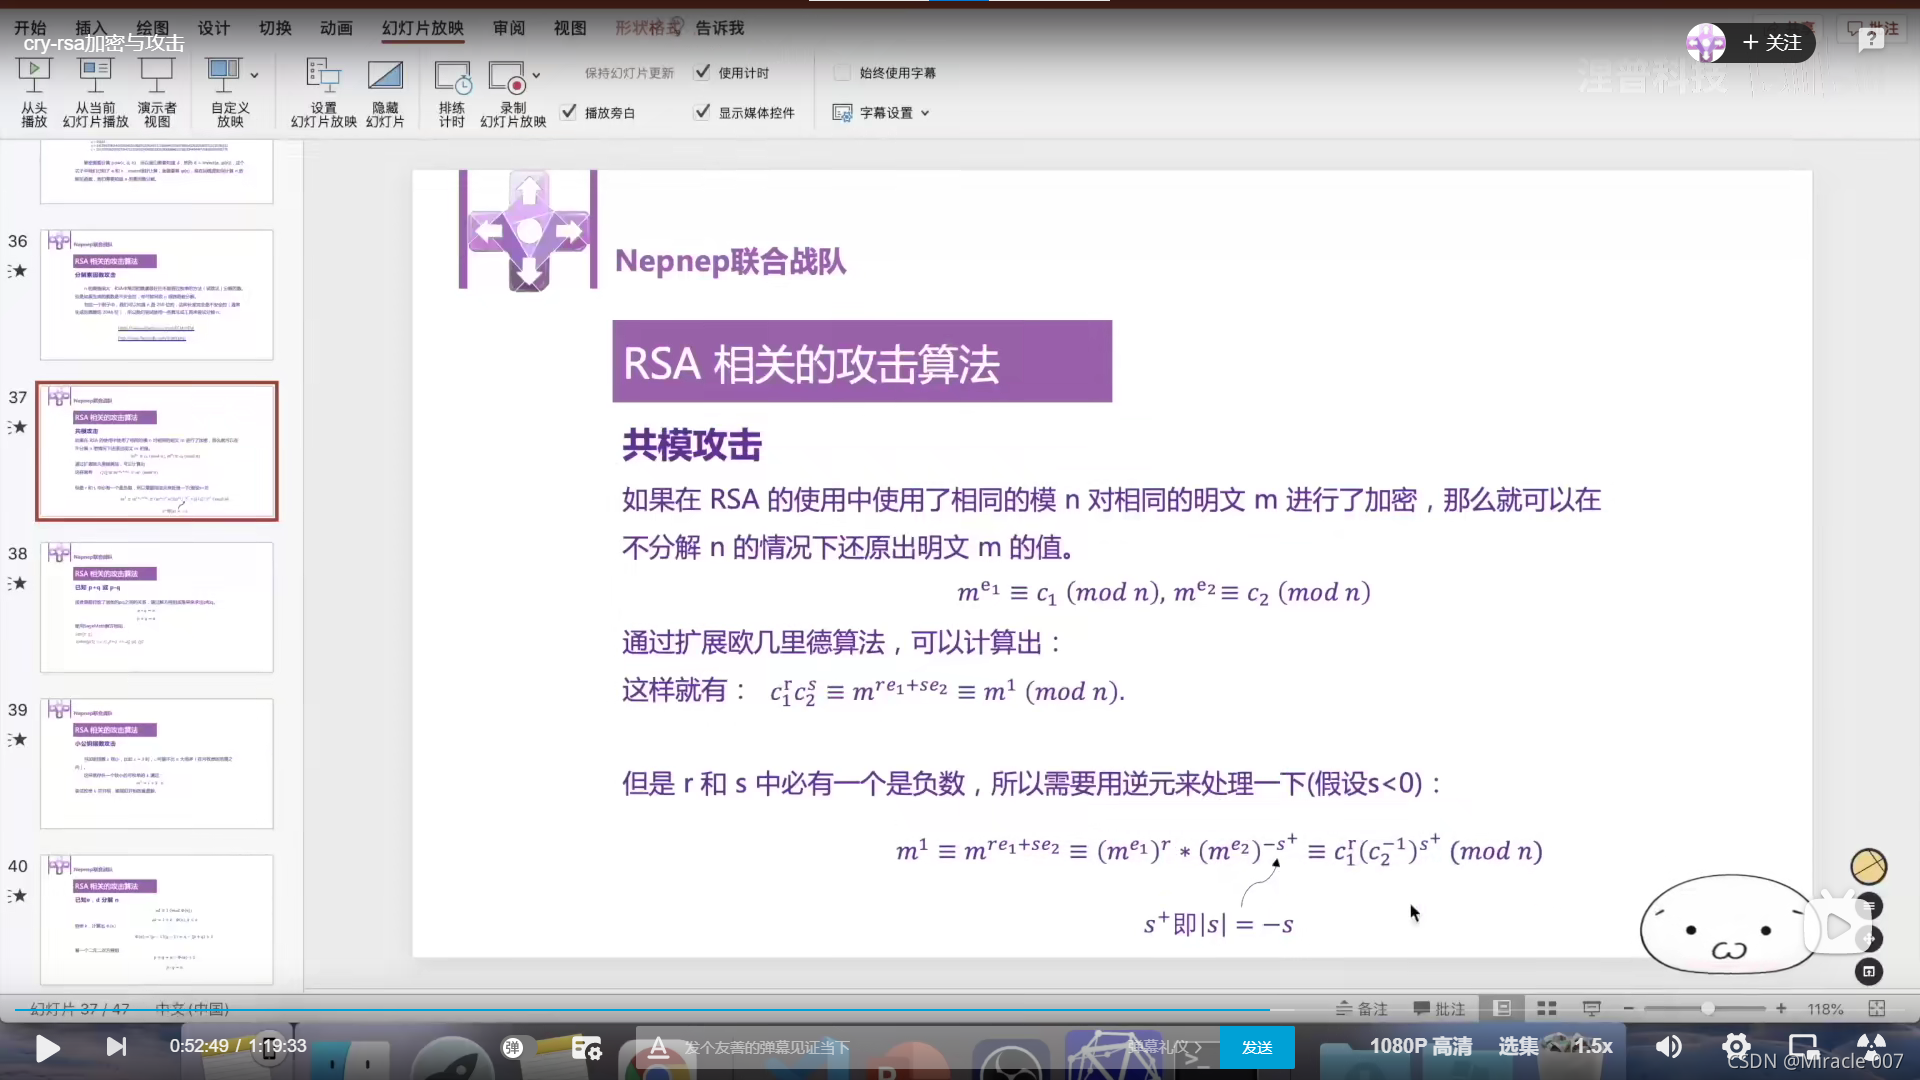Click the 发送 send button

(1257, 1047)
